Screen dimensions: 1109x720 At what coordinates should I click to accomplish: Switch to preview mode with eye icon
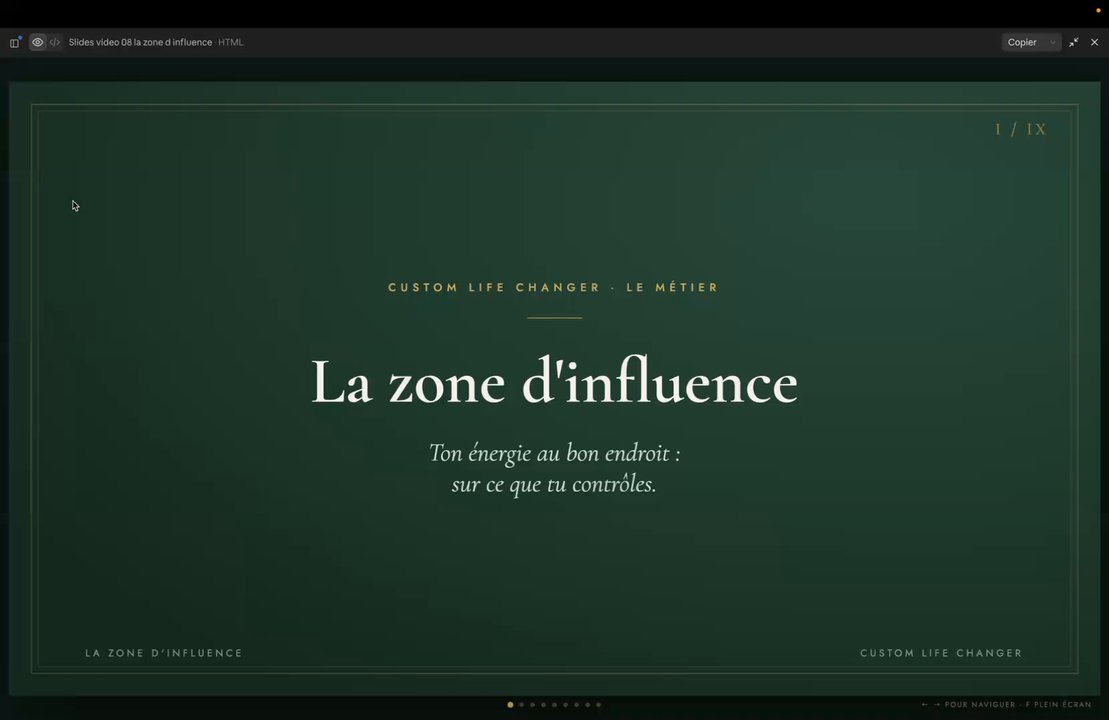click(37, 42)
